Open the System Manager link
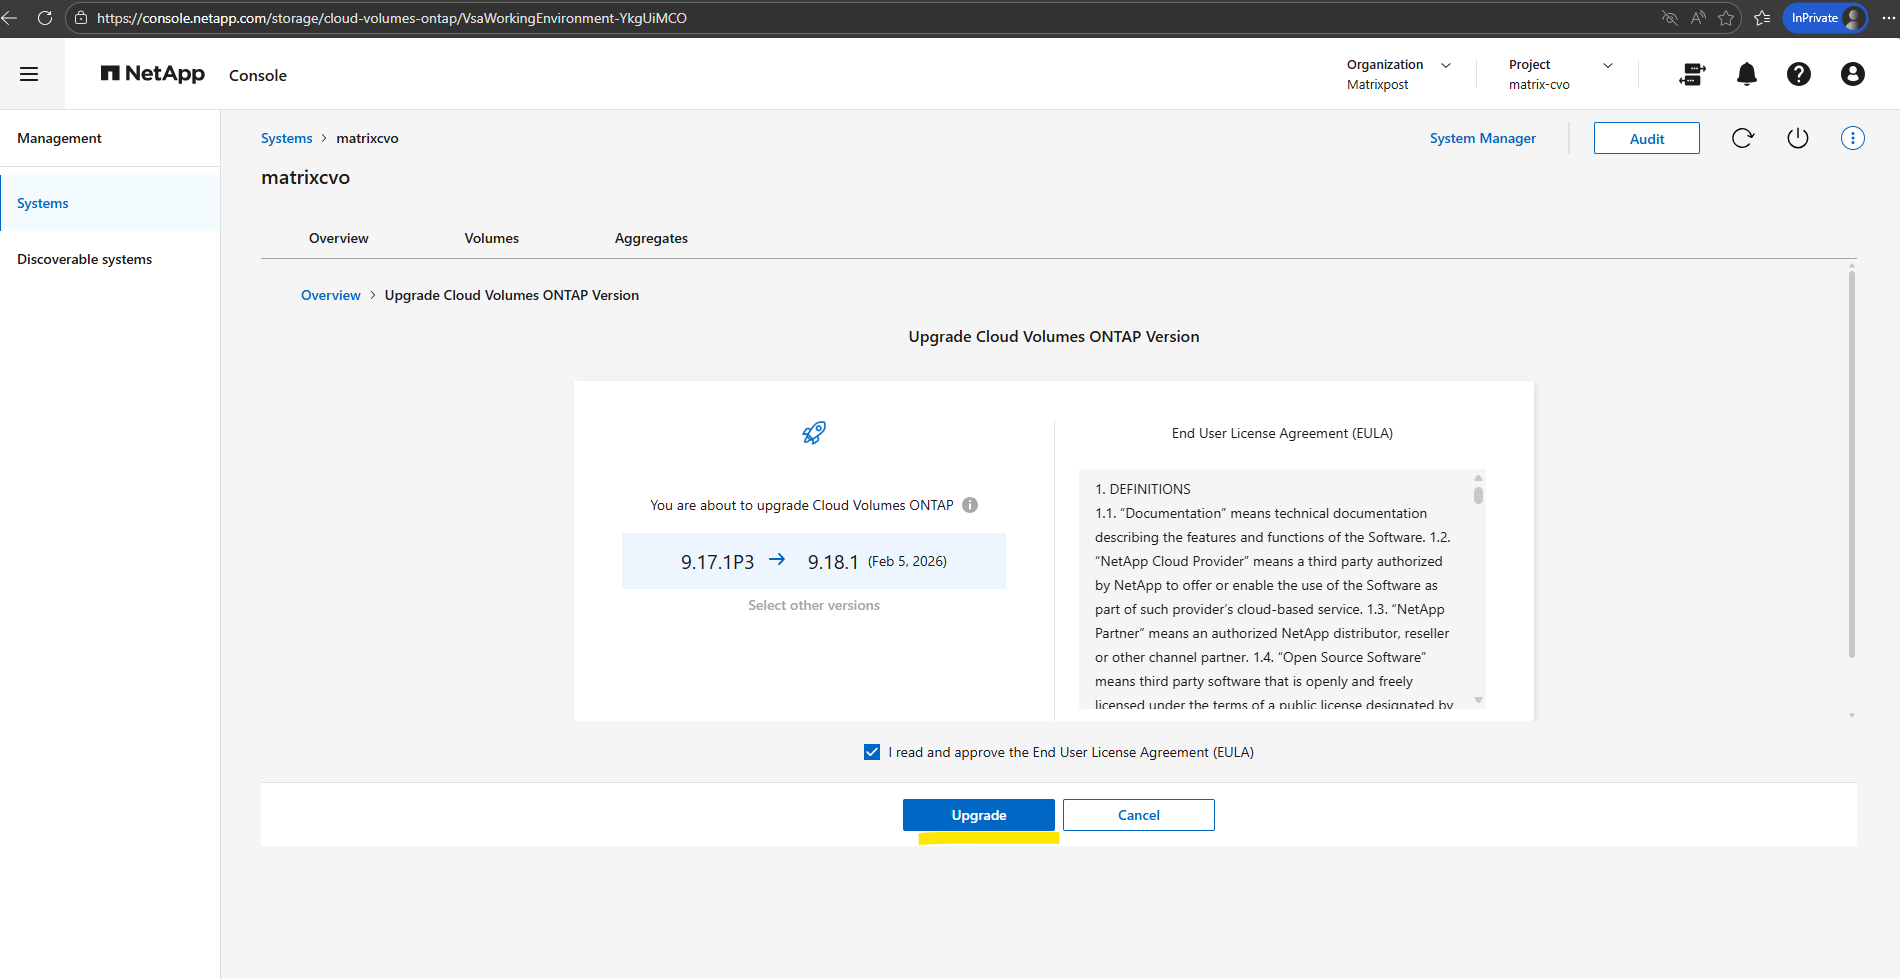This screenshot has width=1900, height=979. click(1482, 138)
